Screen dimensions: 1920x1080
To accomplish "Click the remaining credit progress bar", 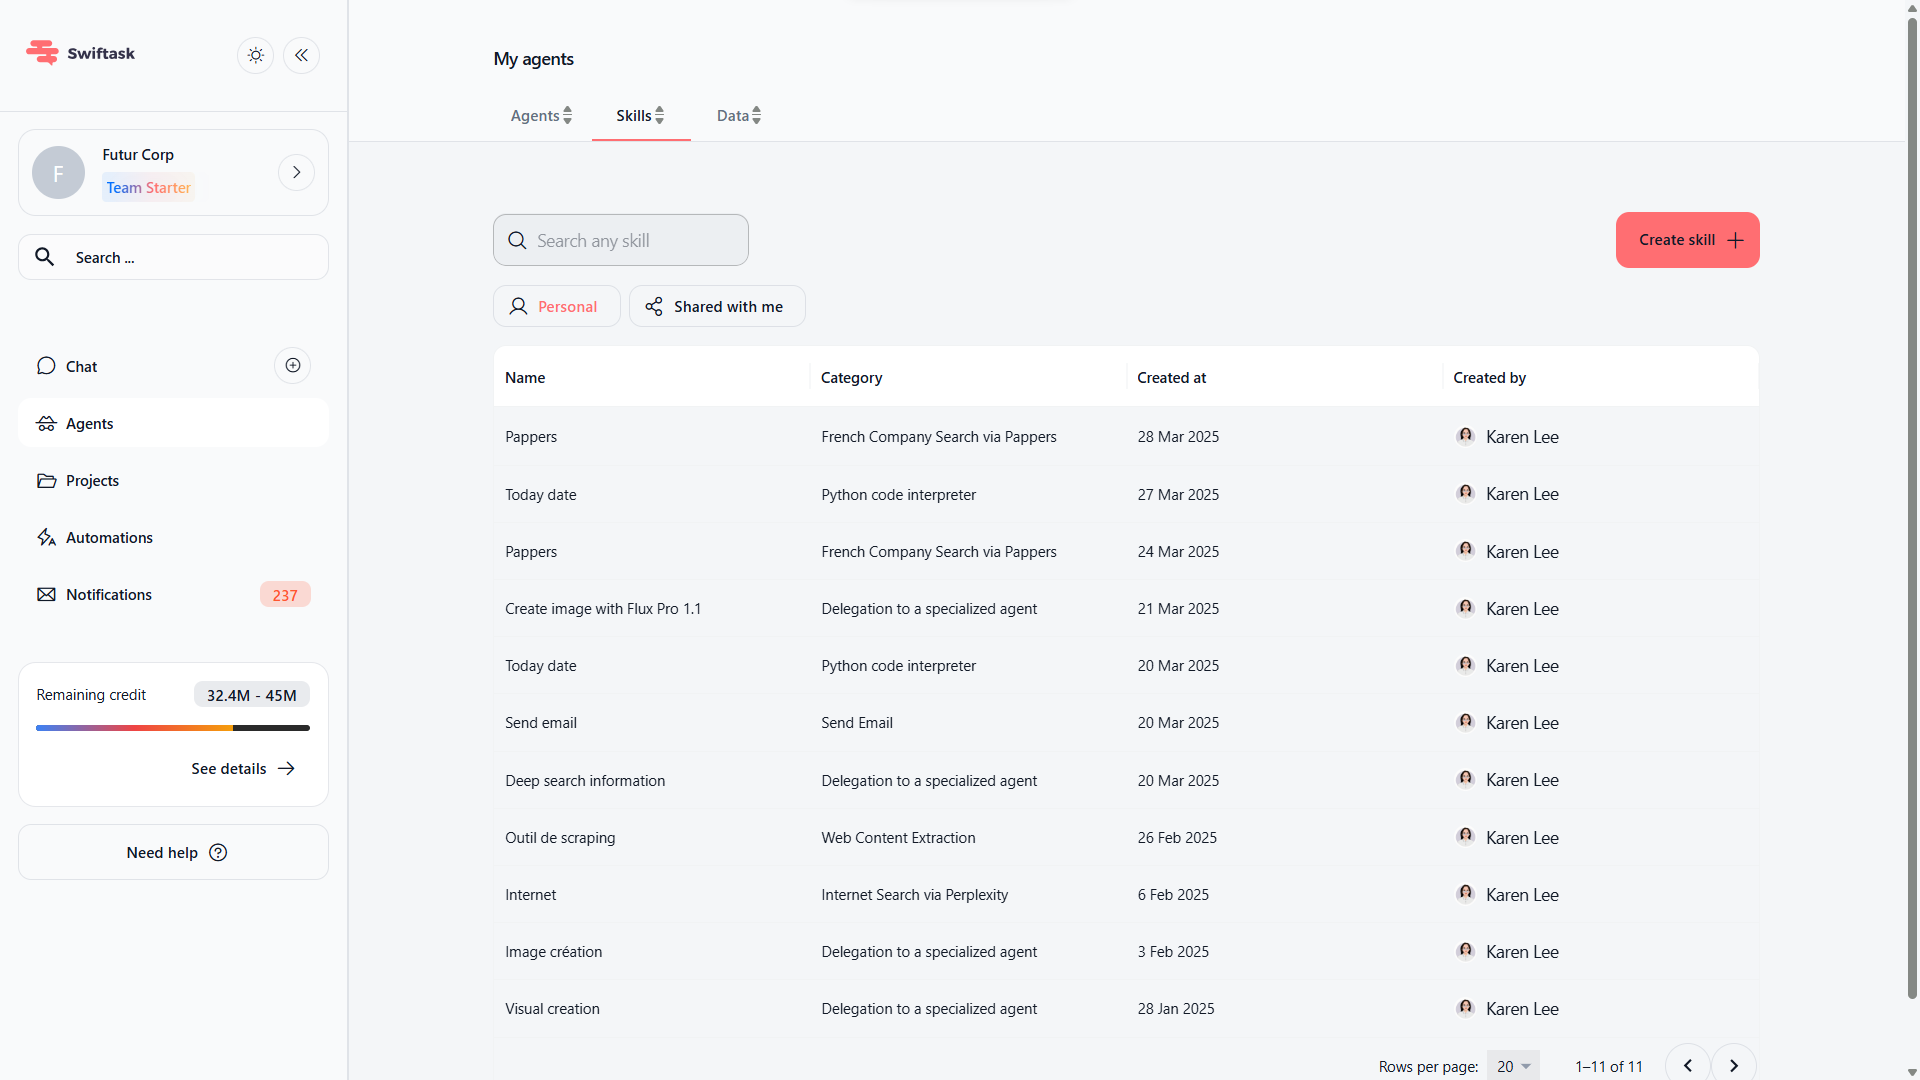I will 173,728.
